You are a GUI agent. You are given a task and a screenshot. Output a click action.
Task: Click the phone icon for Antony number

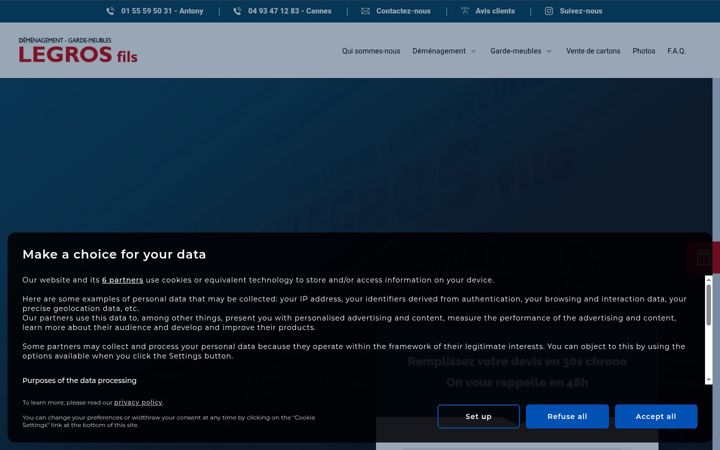(110, 11)
